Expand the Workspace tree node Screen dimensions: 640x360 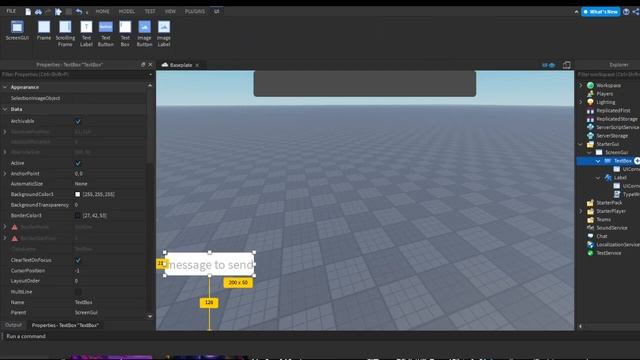[x=581, y=85]
